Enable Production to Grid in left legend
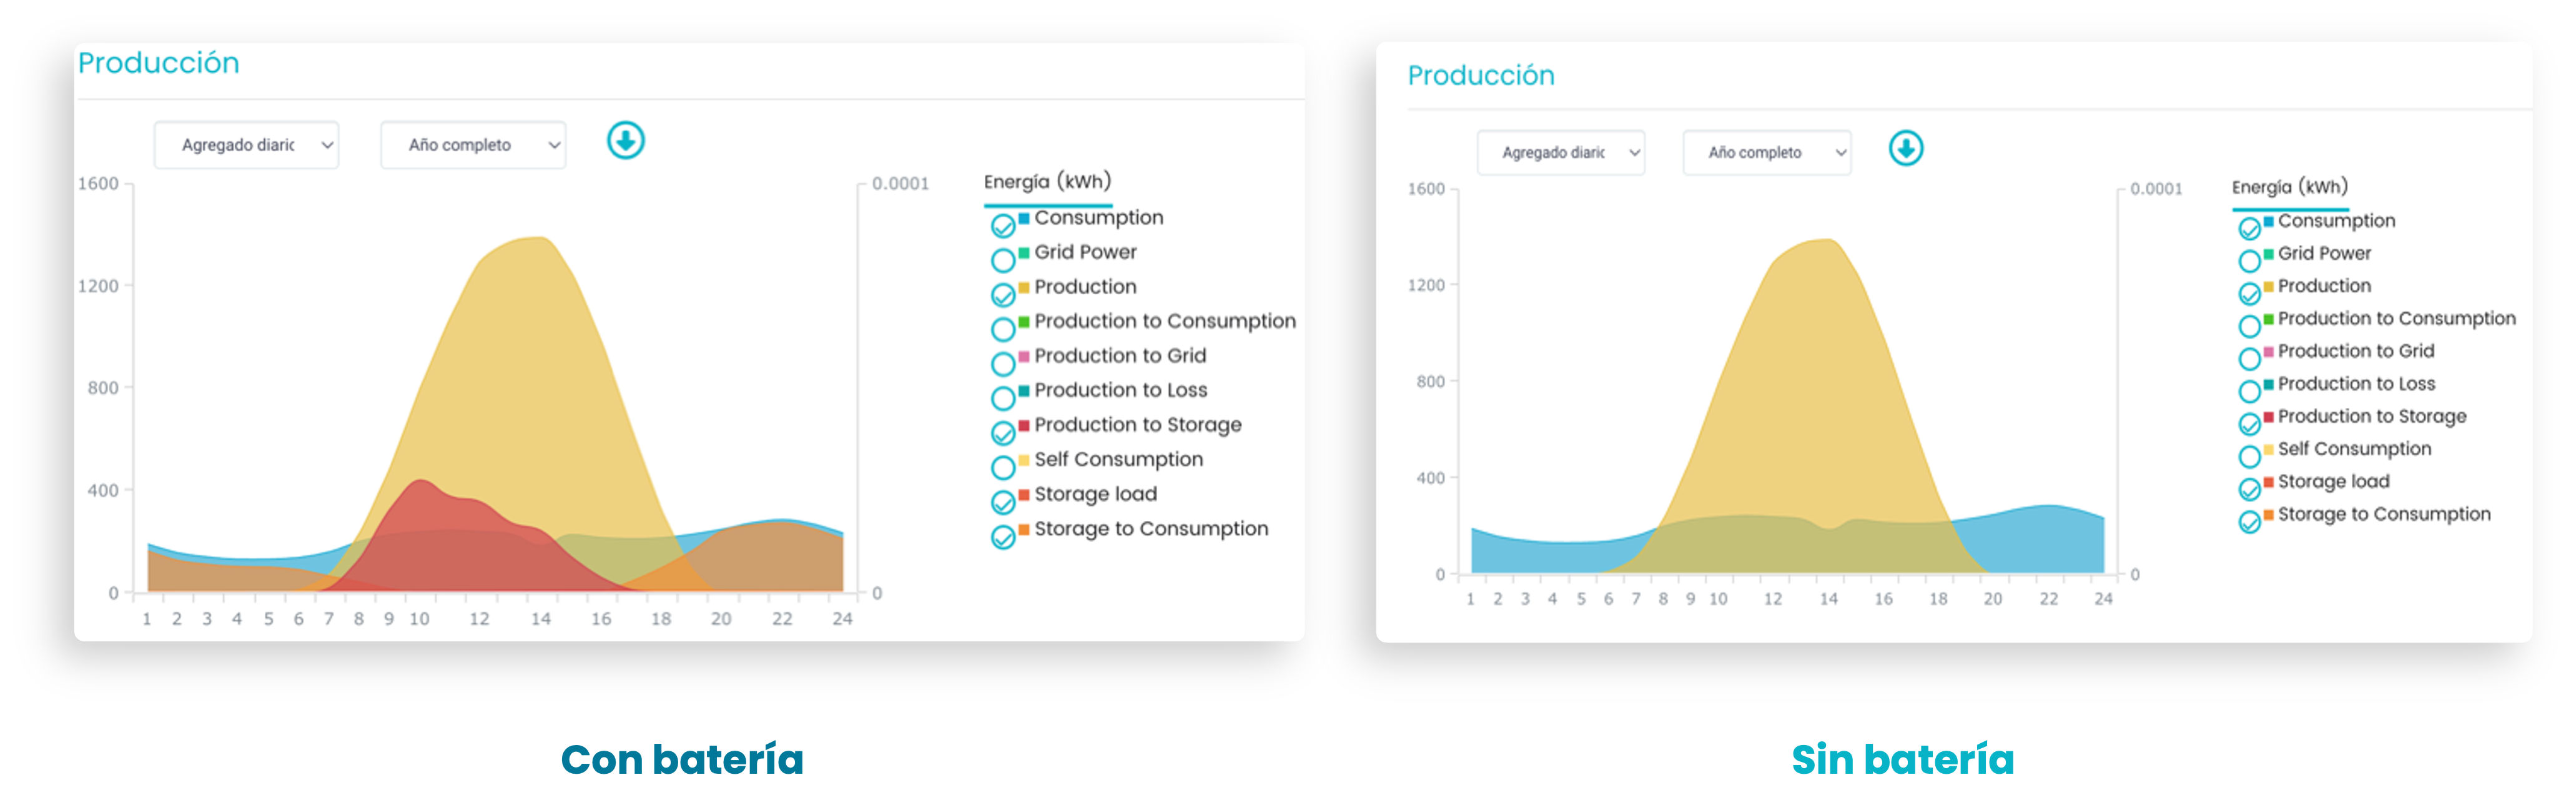 tap(1003, 364)
